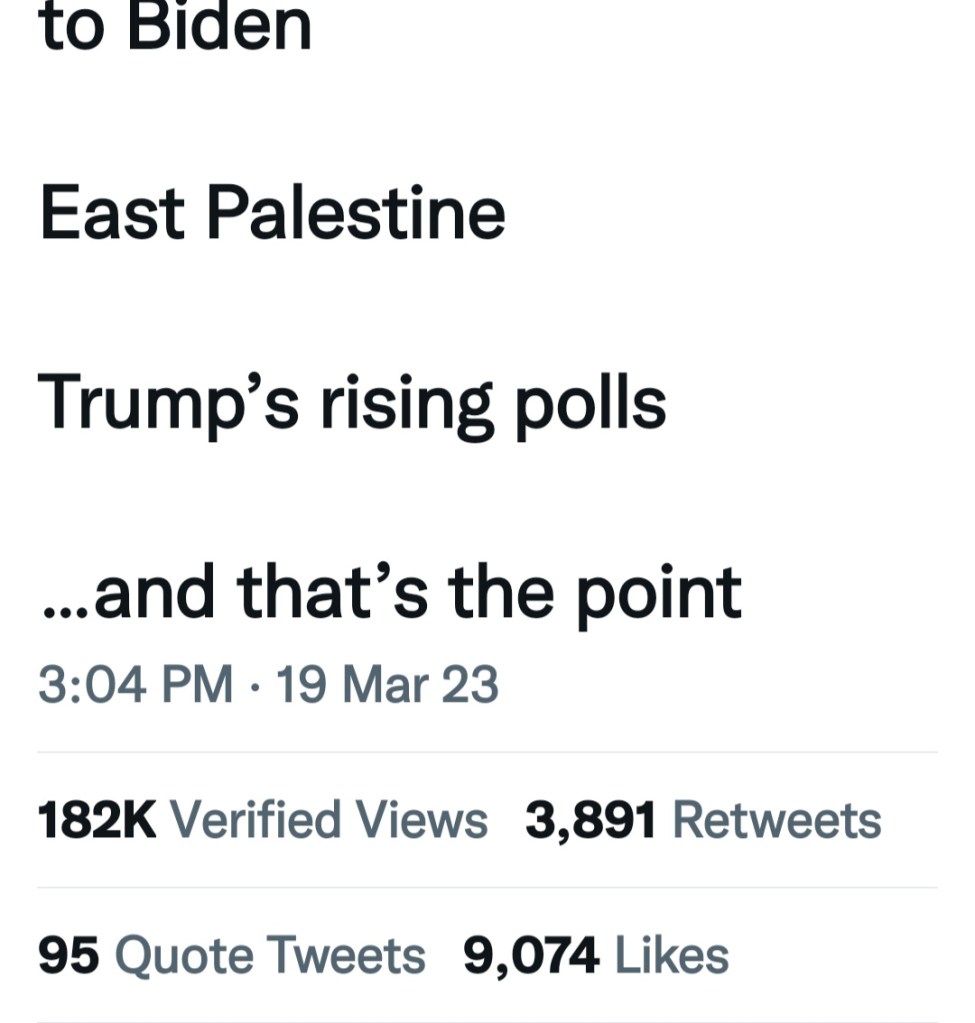This screenshot has width=975, height=1023.
Task: Click the 95 quote count
Action: point(69,955)
